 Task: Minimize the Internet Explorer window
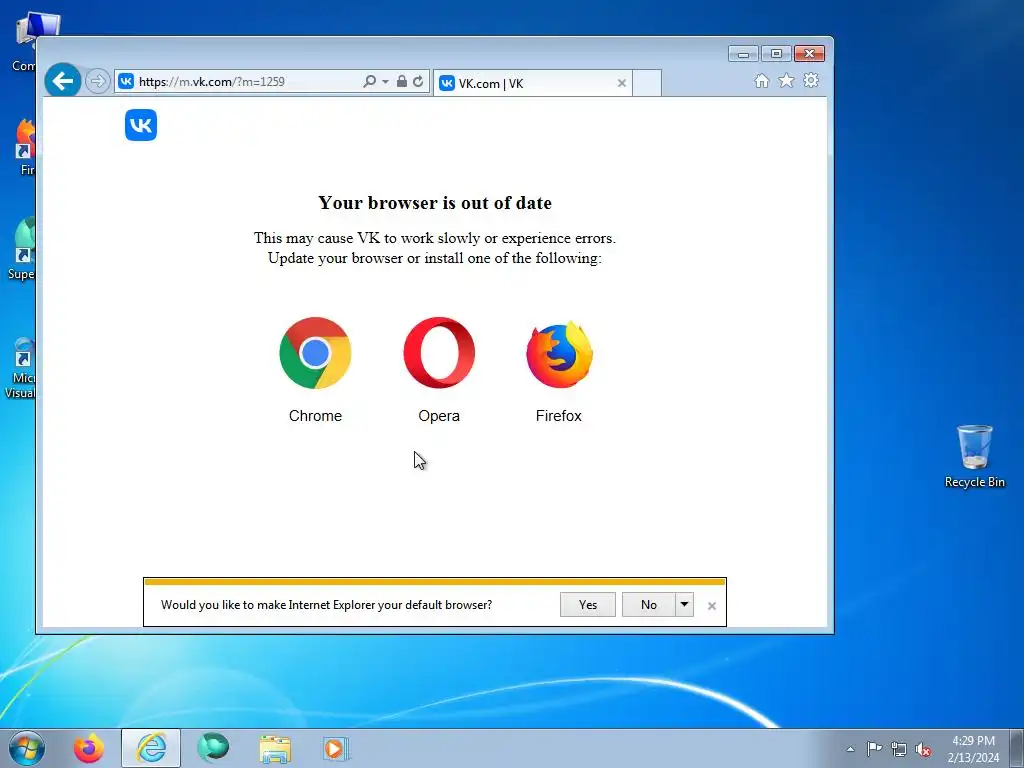tap(743, 54)
